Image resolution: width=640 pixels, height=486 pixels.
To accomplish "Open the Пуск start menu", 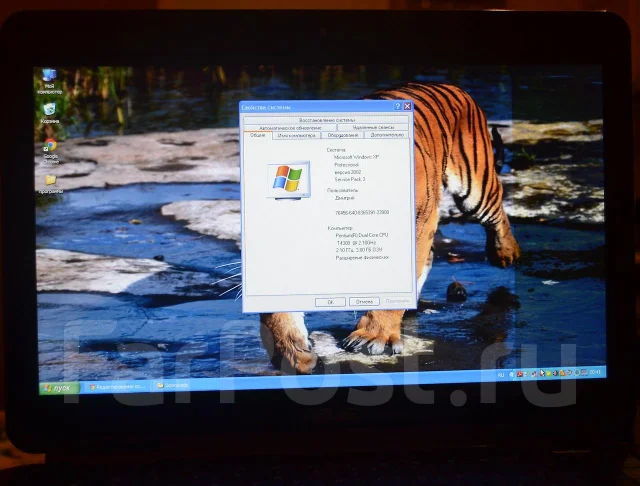I will tap(59, 388).
